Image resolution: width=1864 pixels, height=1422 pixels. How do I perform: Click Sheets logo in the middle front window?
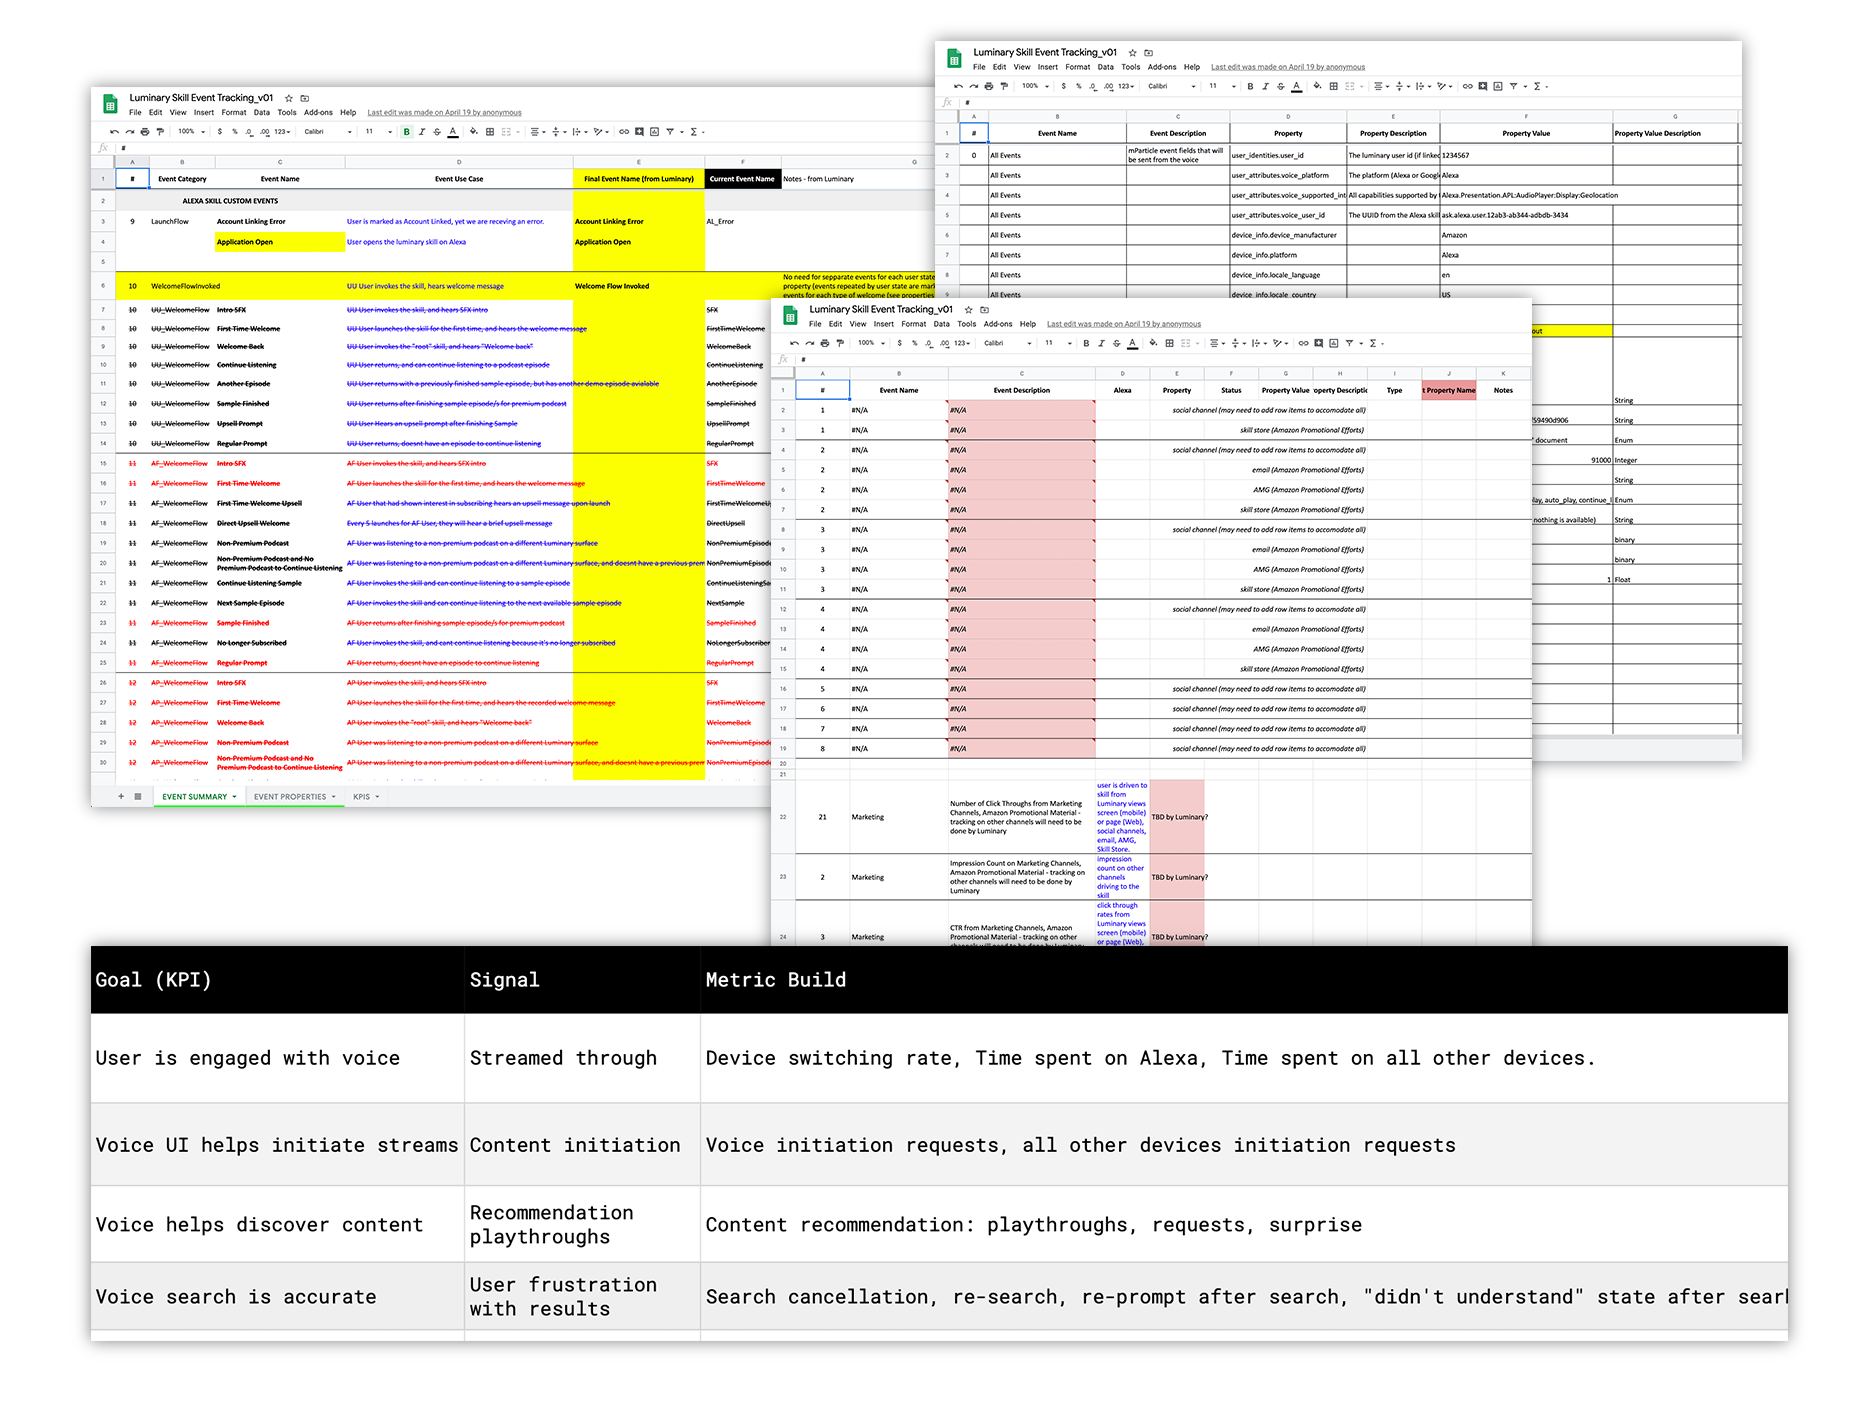pos(790,315)
